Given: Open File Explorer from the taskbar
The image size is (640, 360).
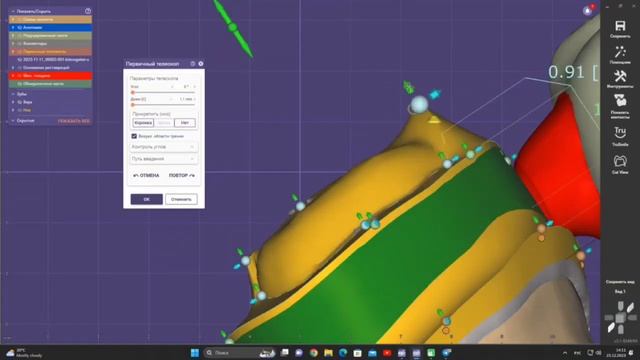Looking at the screenshot, I should click(328, 353).
